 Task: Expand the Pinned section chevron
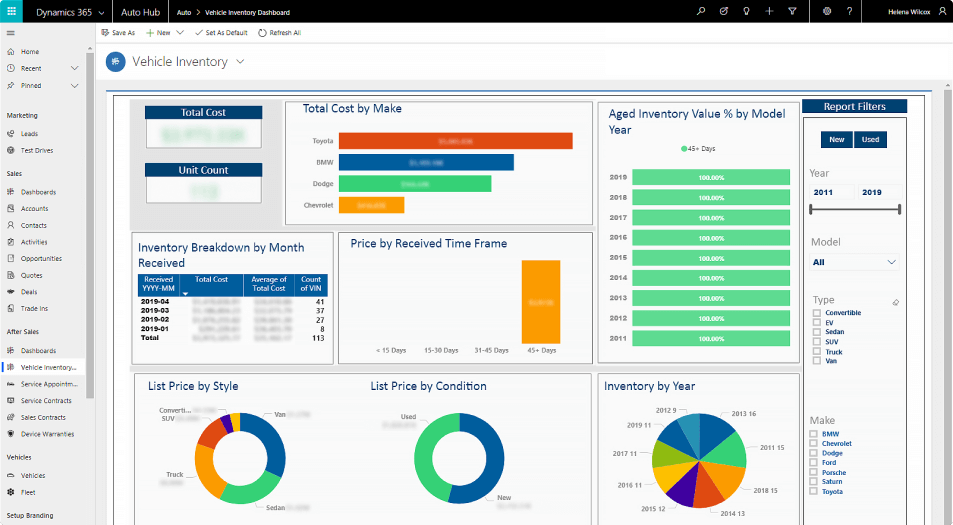pos(74,86)
